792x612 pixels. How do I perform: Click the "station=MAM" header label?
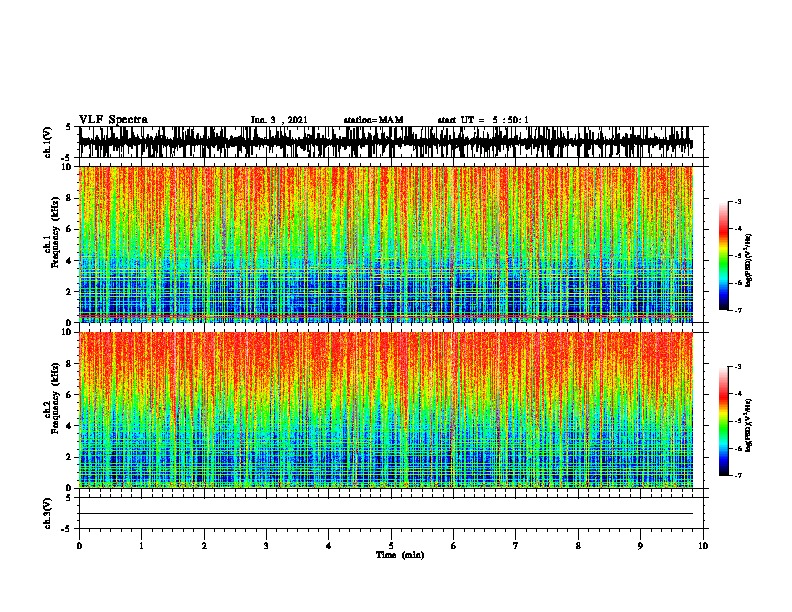373,120
